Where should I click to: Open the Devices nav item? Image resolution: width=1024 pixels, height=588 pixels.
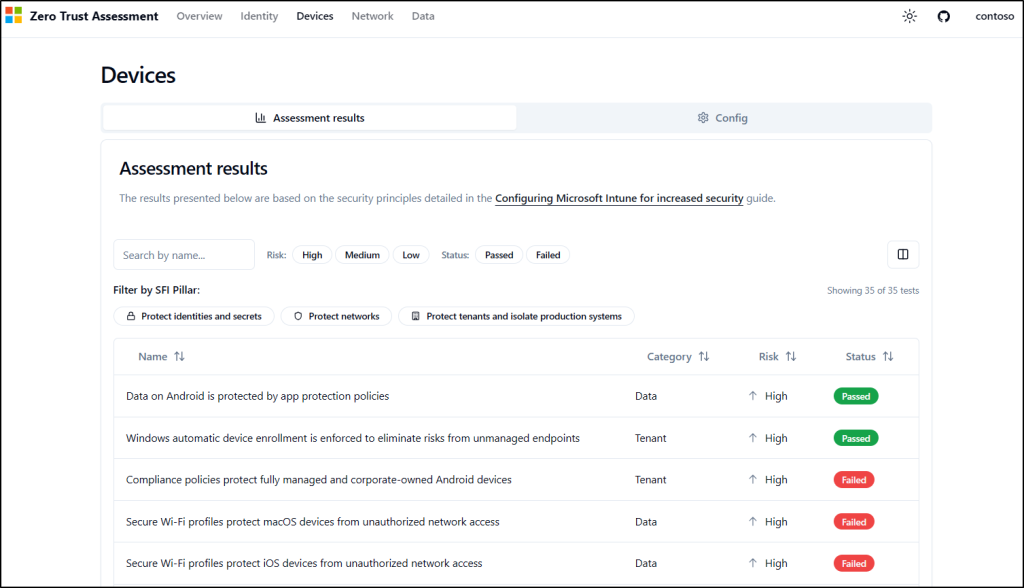point(315,16)
